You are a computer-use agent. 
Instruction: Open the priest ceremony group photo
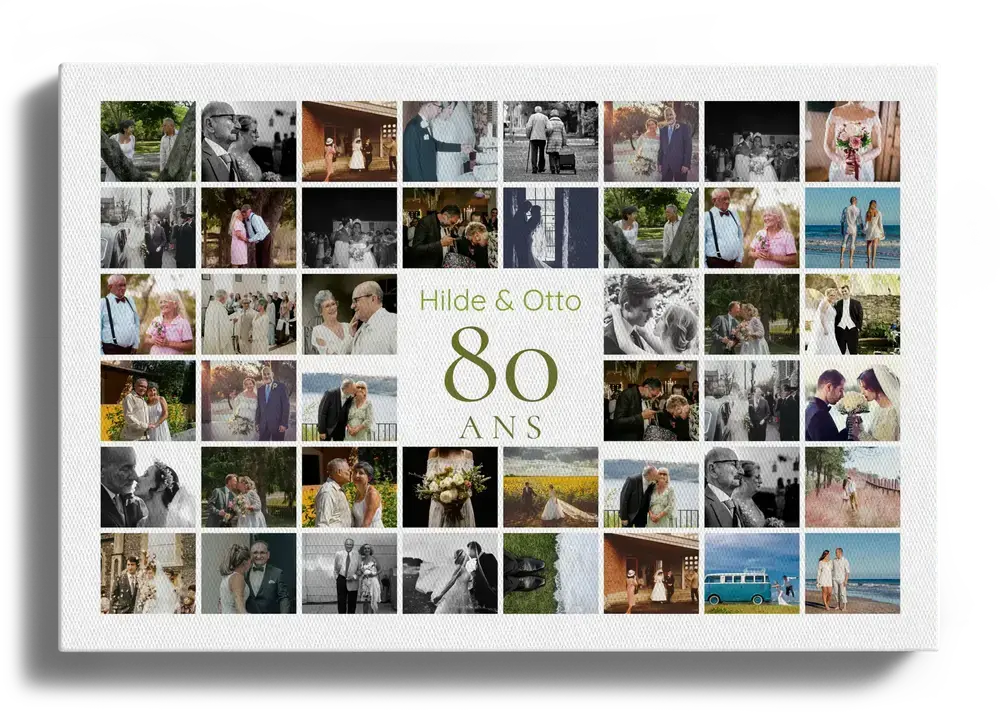coord(249,314)
